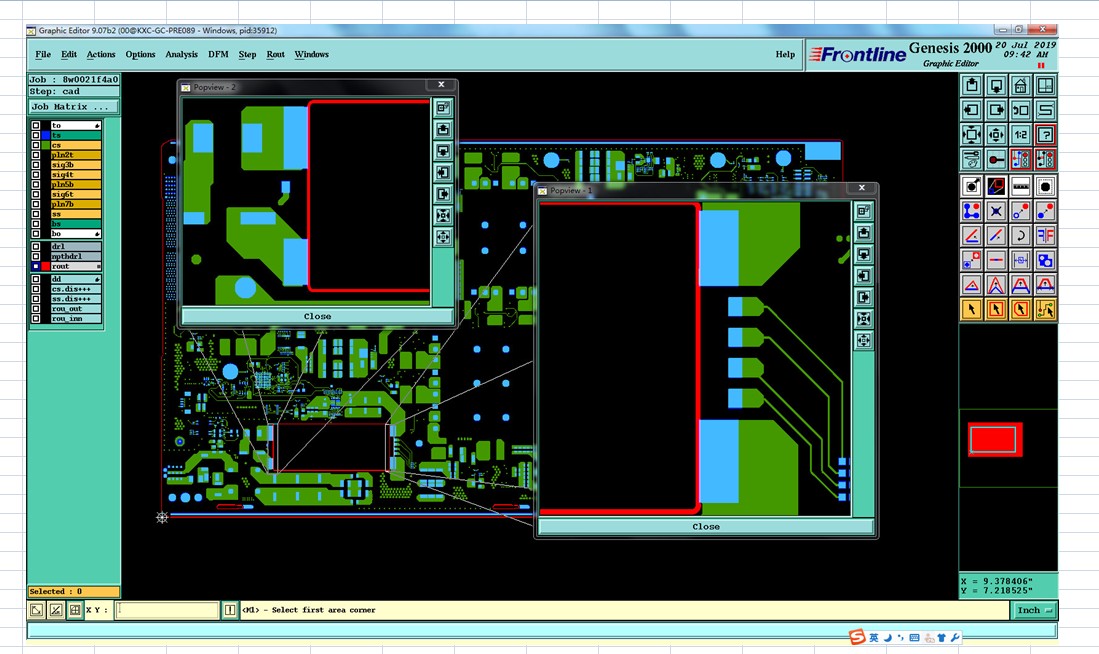Click the X Y coordinate input field
This screenshot has width=1099, height=654.
tap(168, 610)
